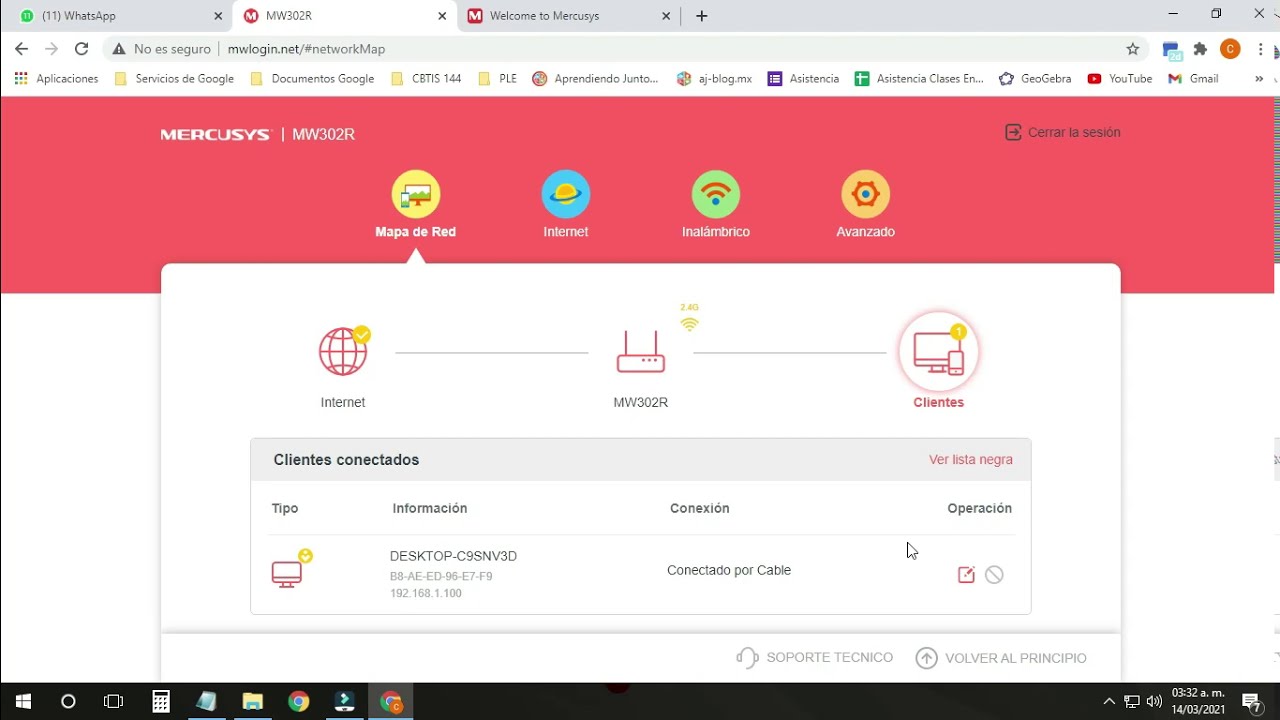This screenshot has height=720, width=1280.
Task: Bookmark this page with star icon
Action: pos(1133,49)
